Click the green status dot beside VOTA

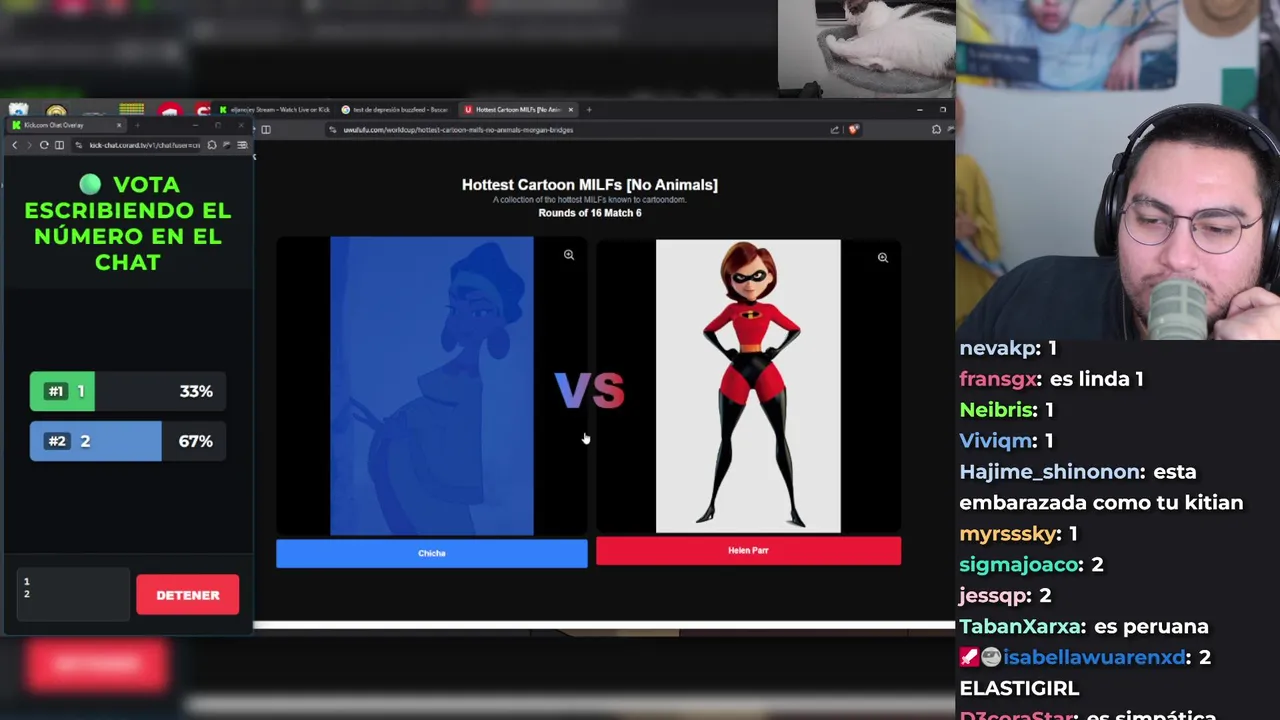pos(90,184)
